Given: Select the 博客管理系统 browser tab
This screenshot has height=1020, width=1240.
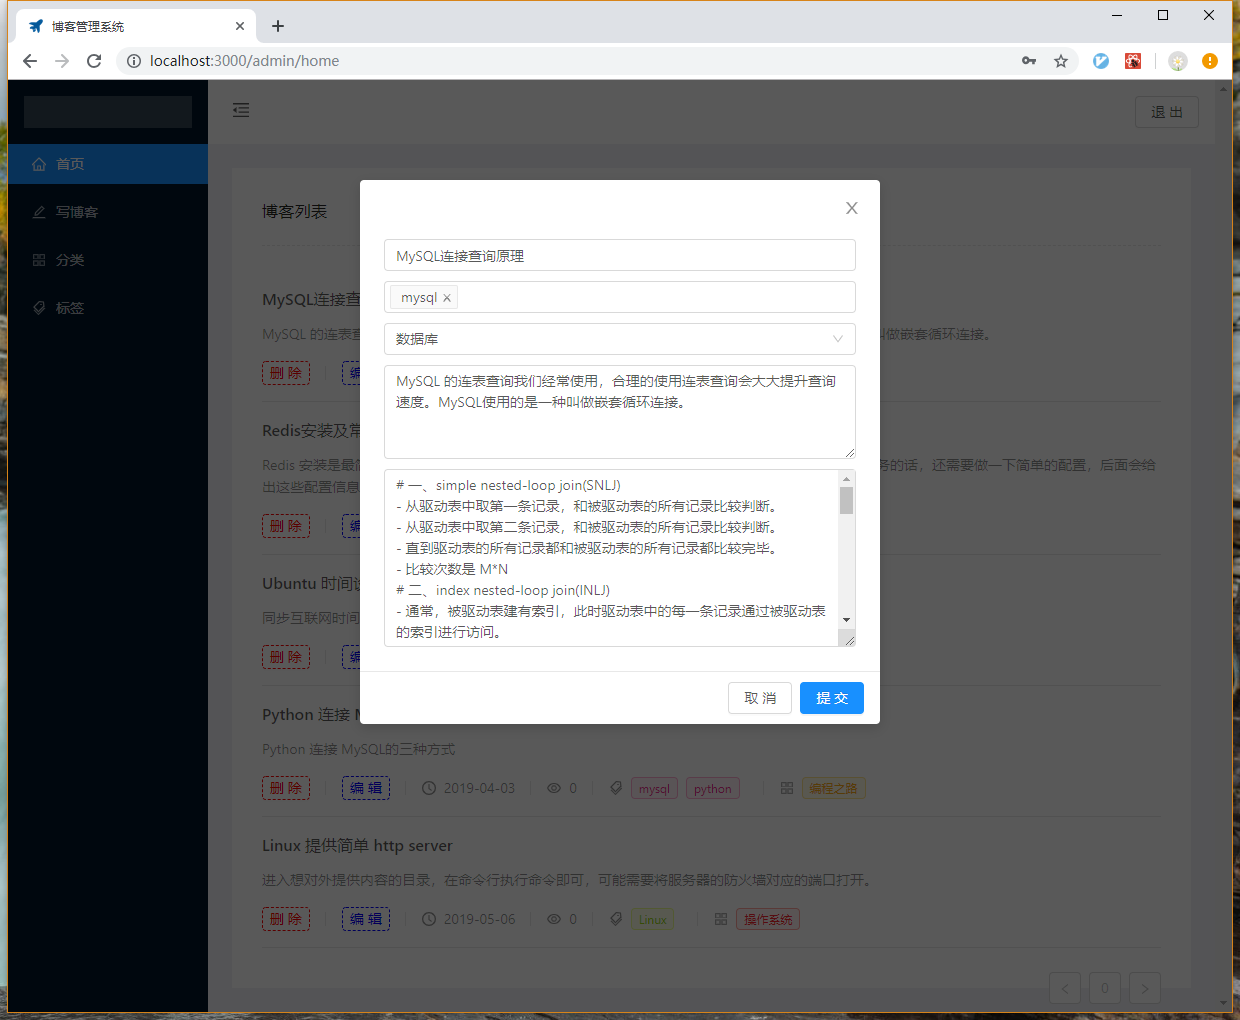Looking at the screenshot, I should [136, 26].
